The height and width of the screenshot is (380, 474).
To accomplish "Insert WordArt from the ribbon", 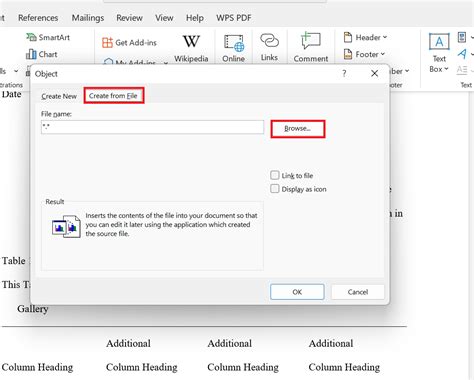I will point(462,54).
